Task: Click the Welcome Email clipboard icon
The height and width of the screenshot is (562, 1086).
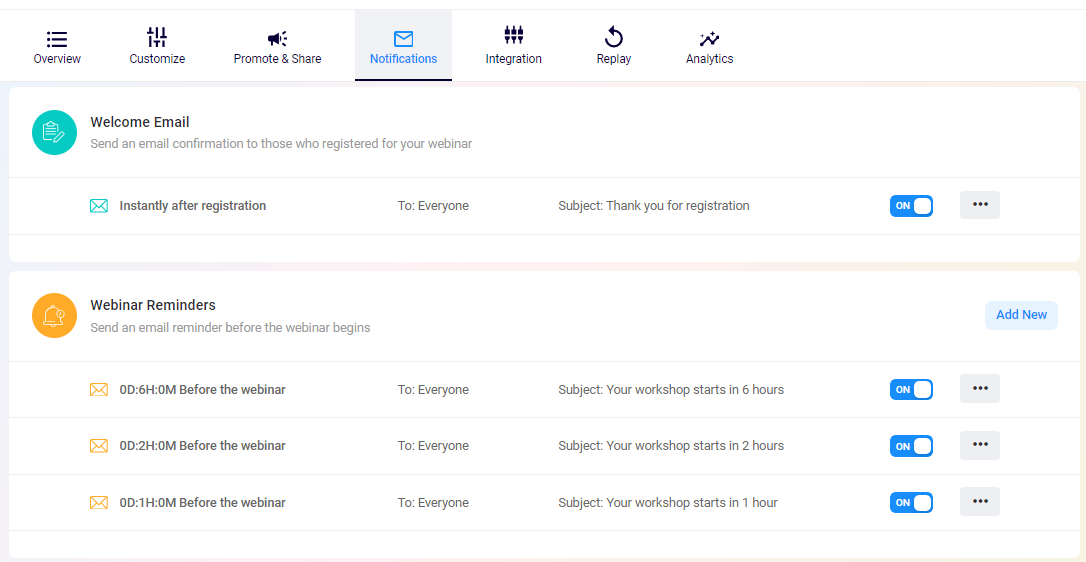Action: coord(54,132)
